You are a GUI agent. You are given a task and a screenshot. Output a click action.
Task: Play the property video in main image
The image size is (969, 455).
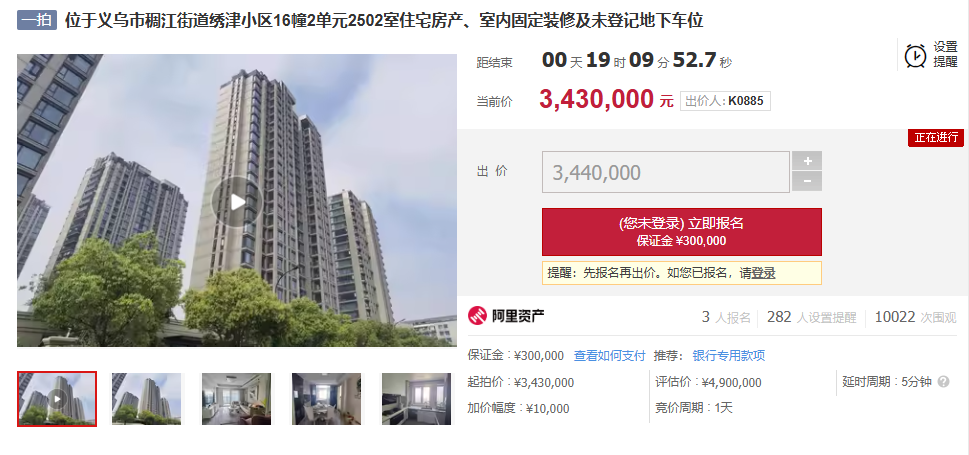(x=237, y=202)
